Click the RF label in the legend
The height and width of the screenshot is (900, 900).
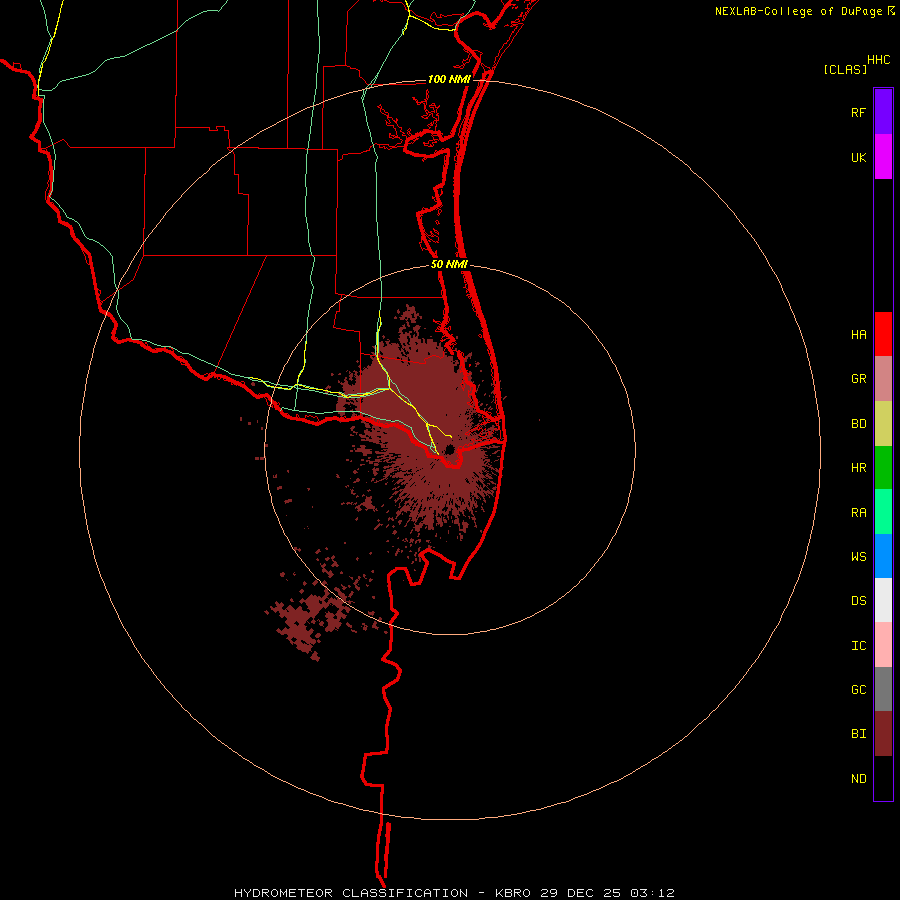(x=858, y=113)
